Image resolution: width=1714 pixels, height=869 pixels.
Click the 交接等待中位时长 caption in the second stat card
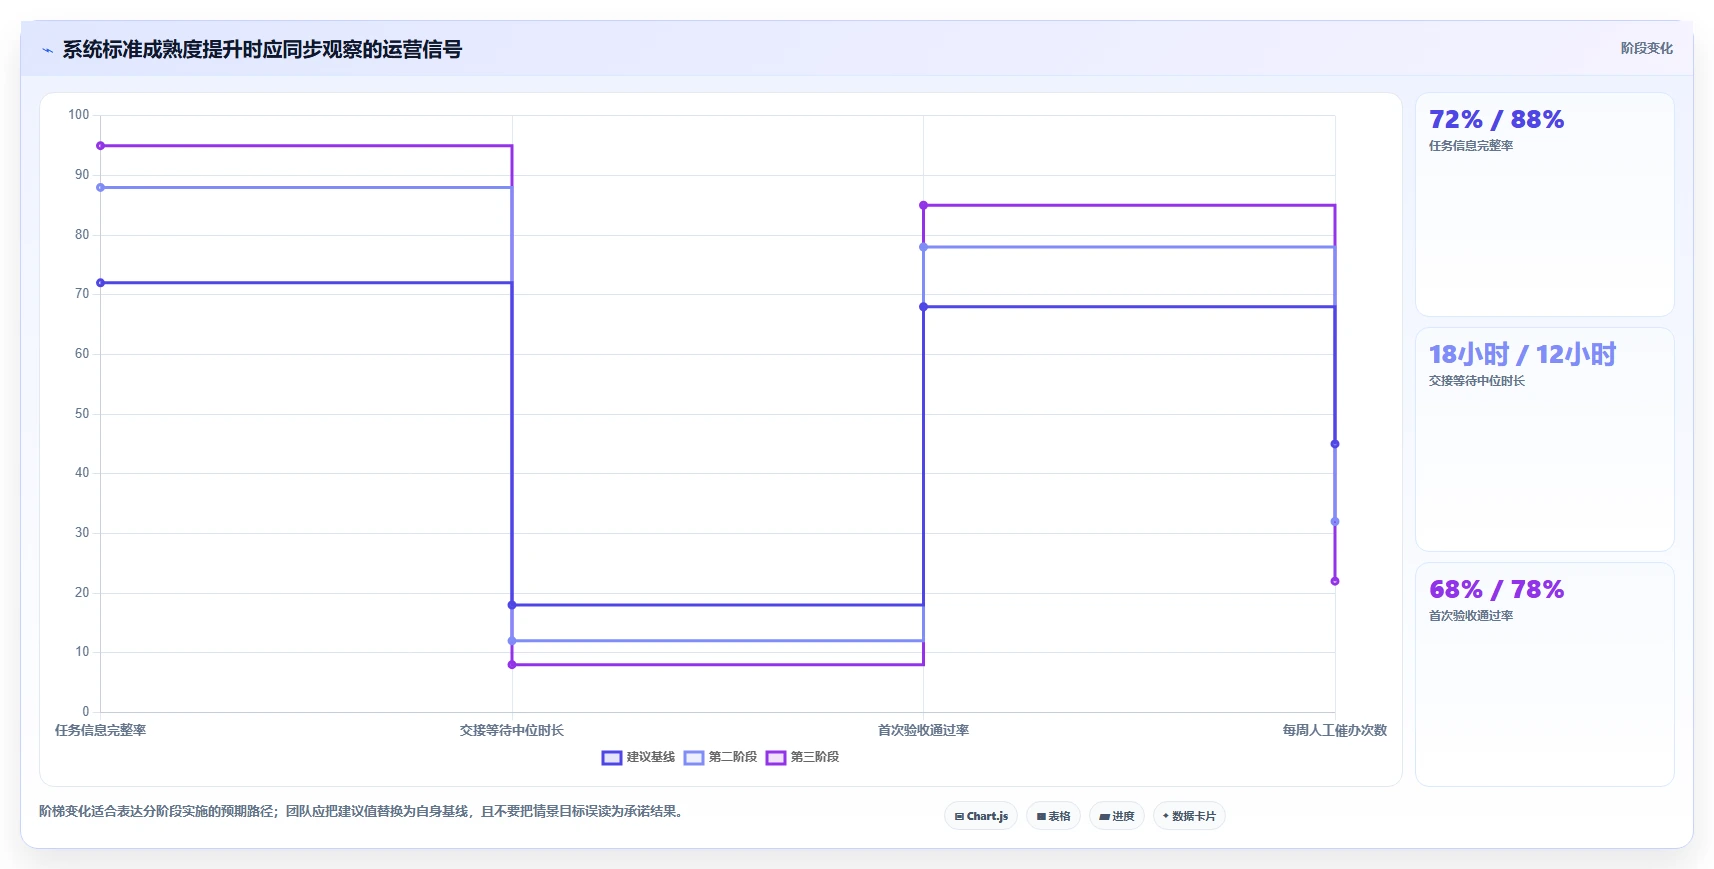1477,381
